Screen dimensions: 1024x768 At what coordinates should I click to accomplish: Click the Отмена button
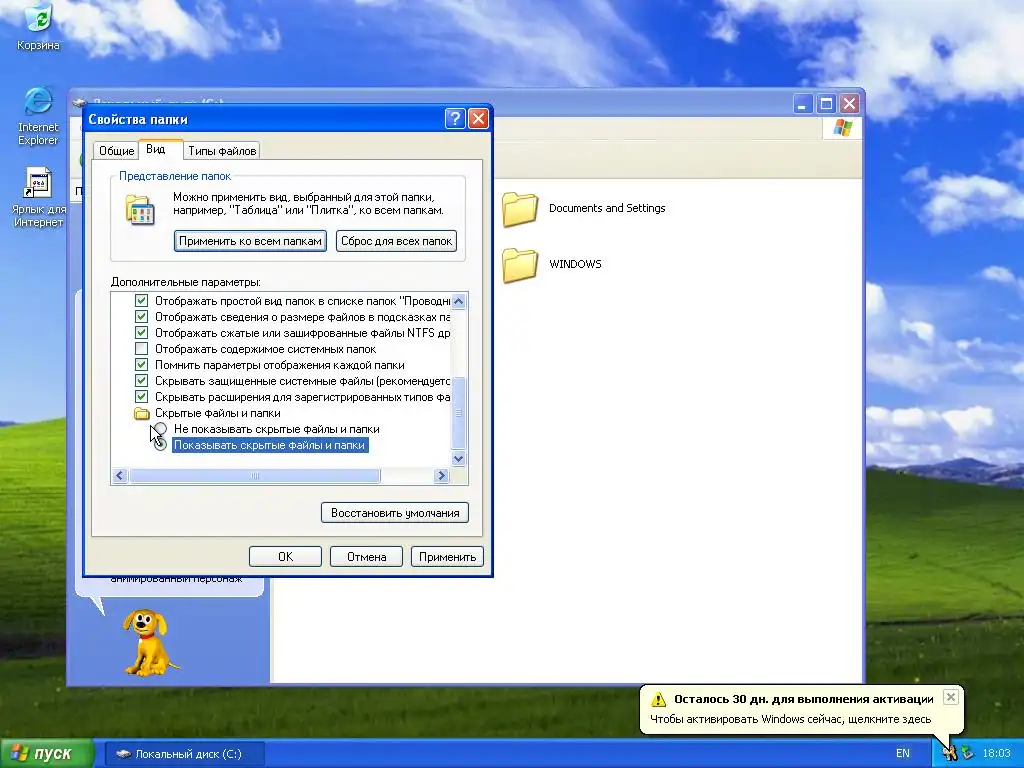coord(366,556)
